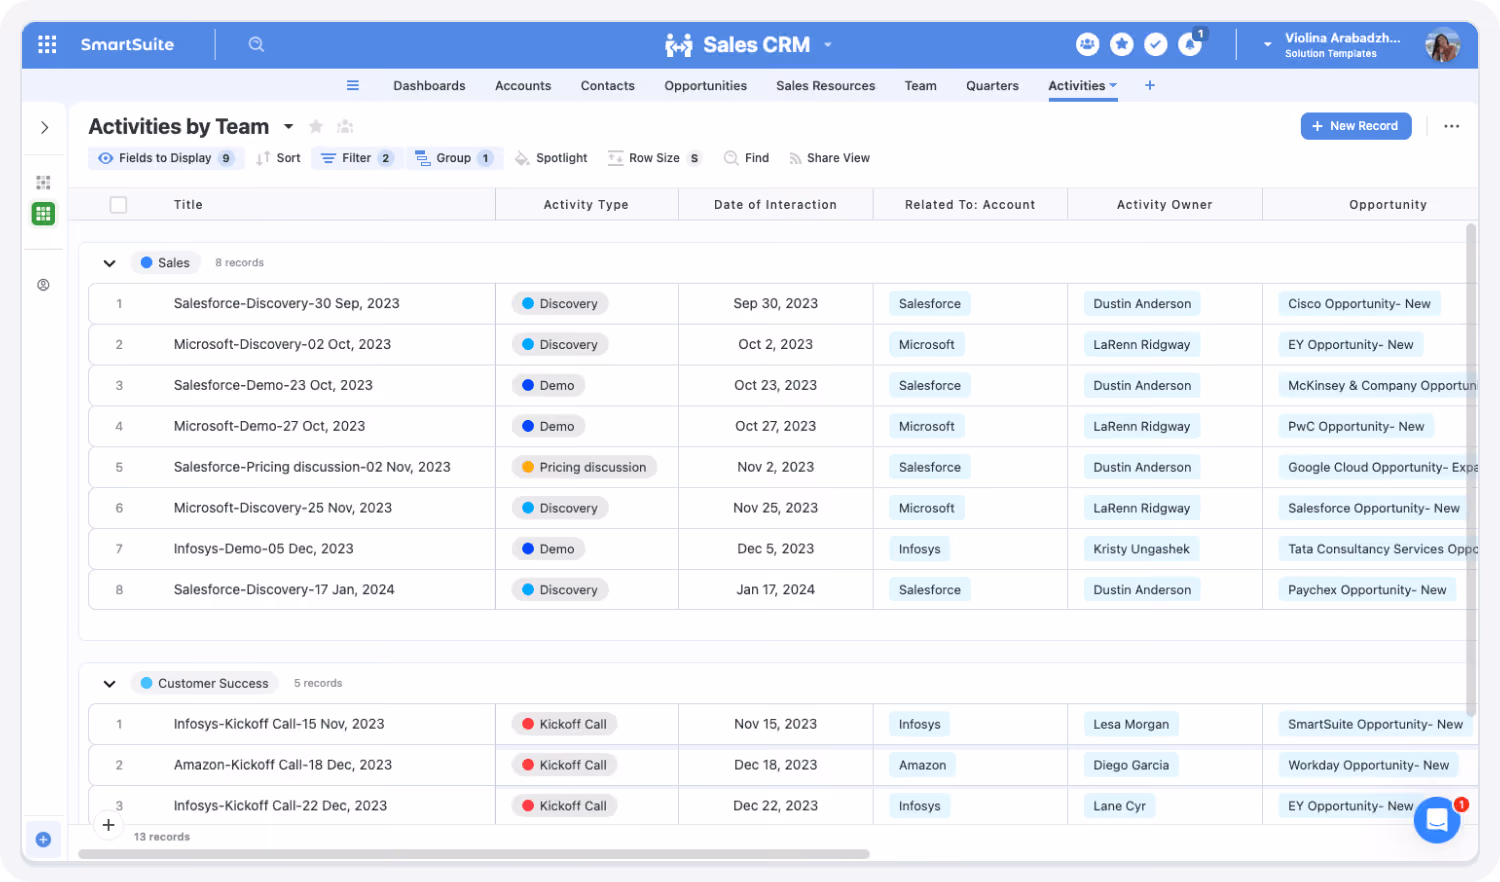Expand the left sidebar arrow
Viewport: 1500px width, 882px height.
(44, 127)
